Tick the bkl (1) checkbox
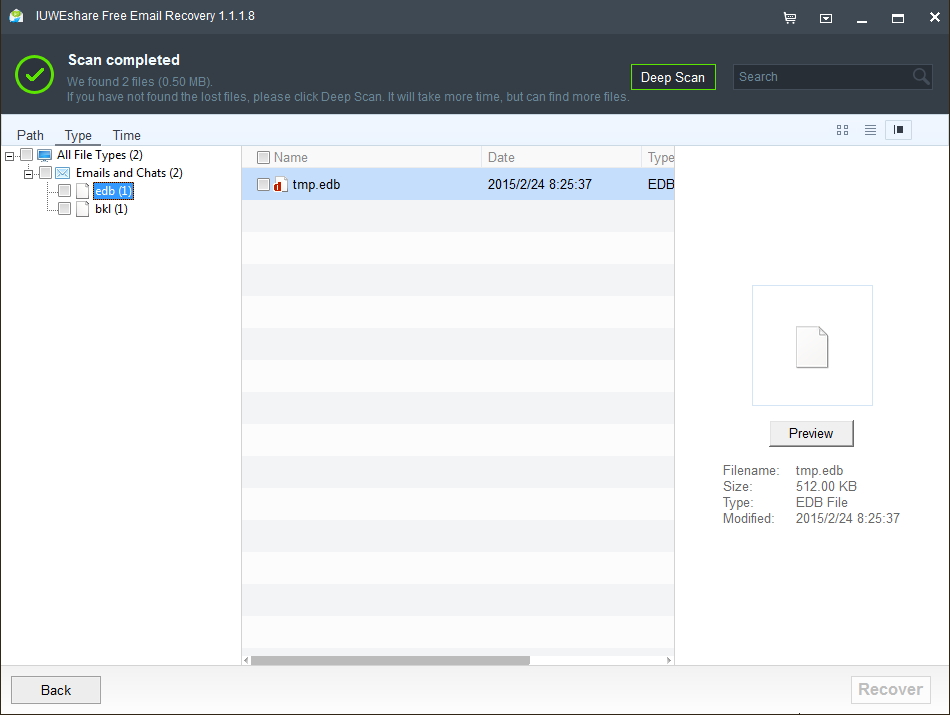 pos(64,209)
